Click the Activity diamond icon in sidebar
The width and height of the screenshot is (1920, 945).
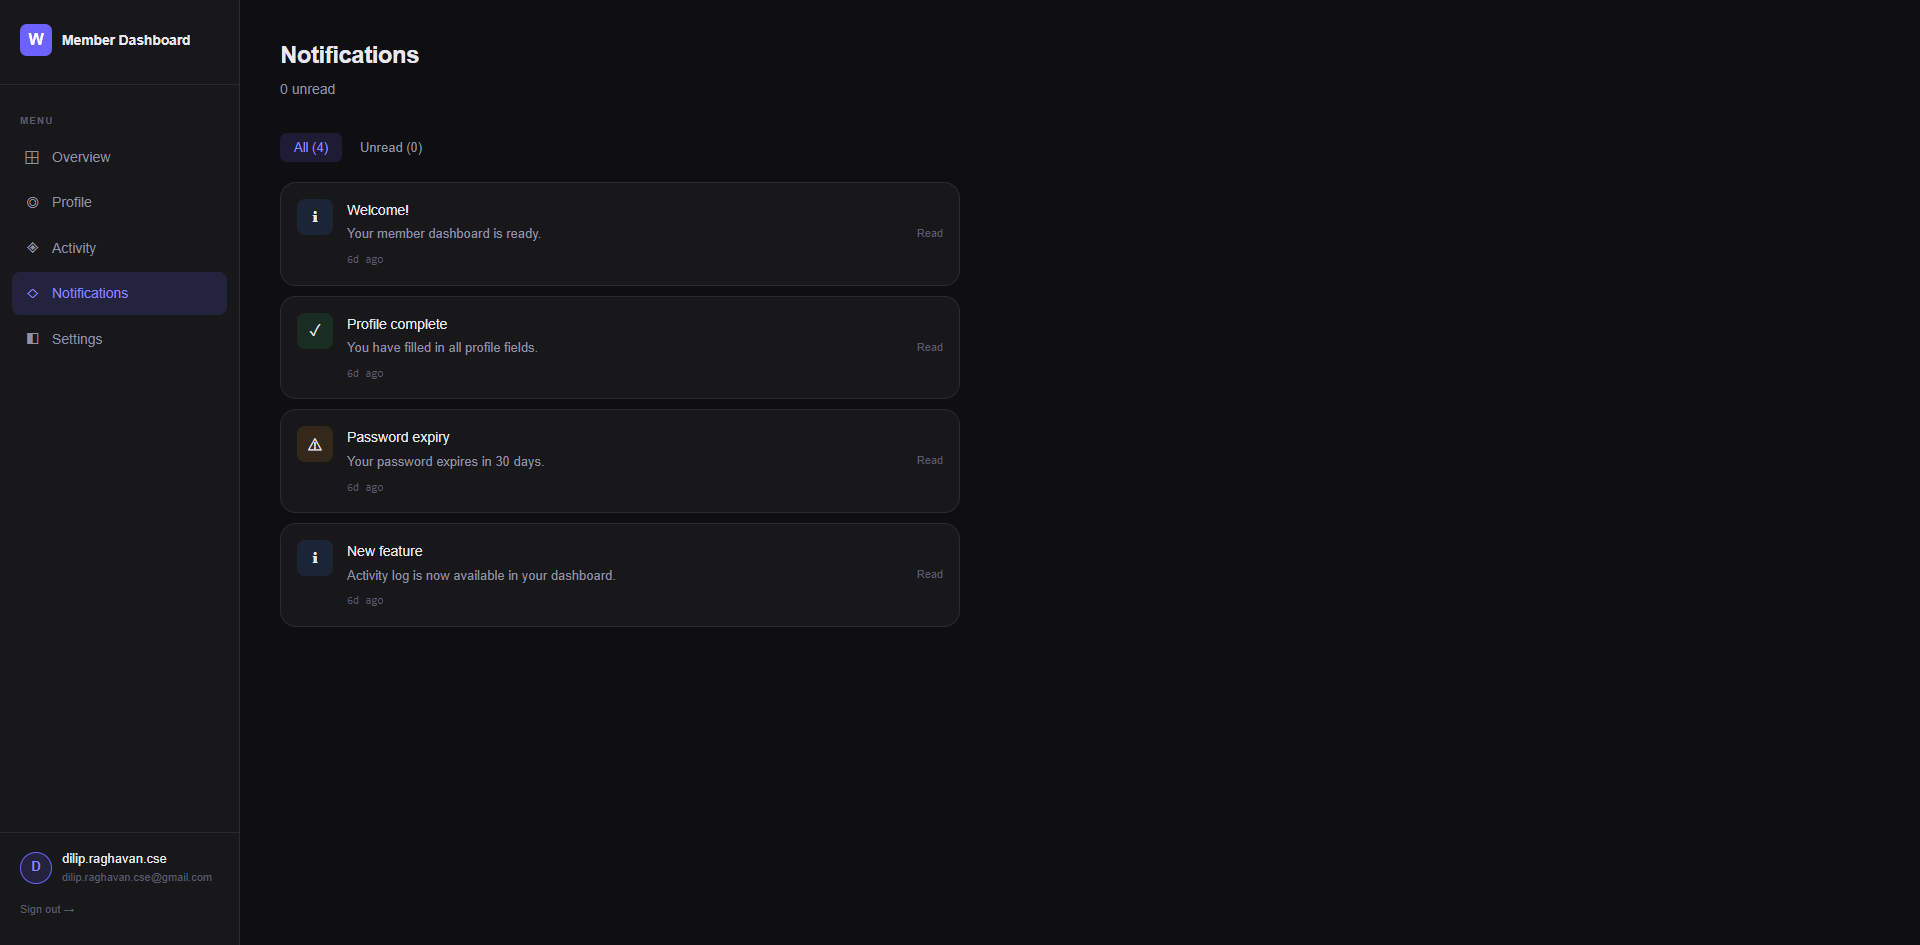pyautogui.click(x=32, y=248)
